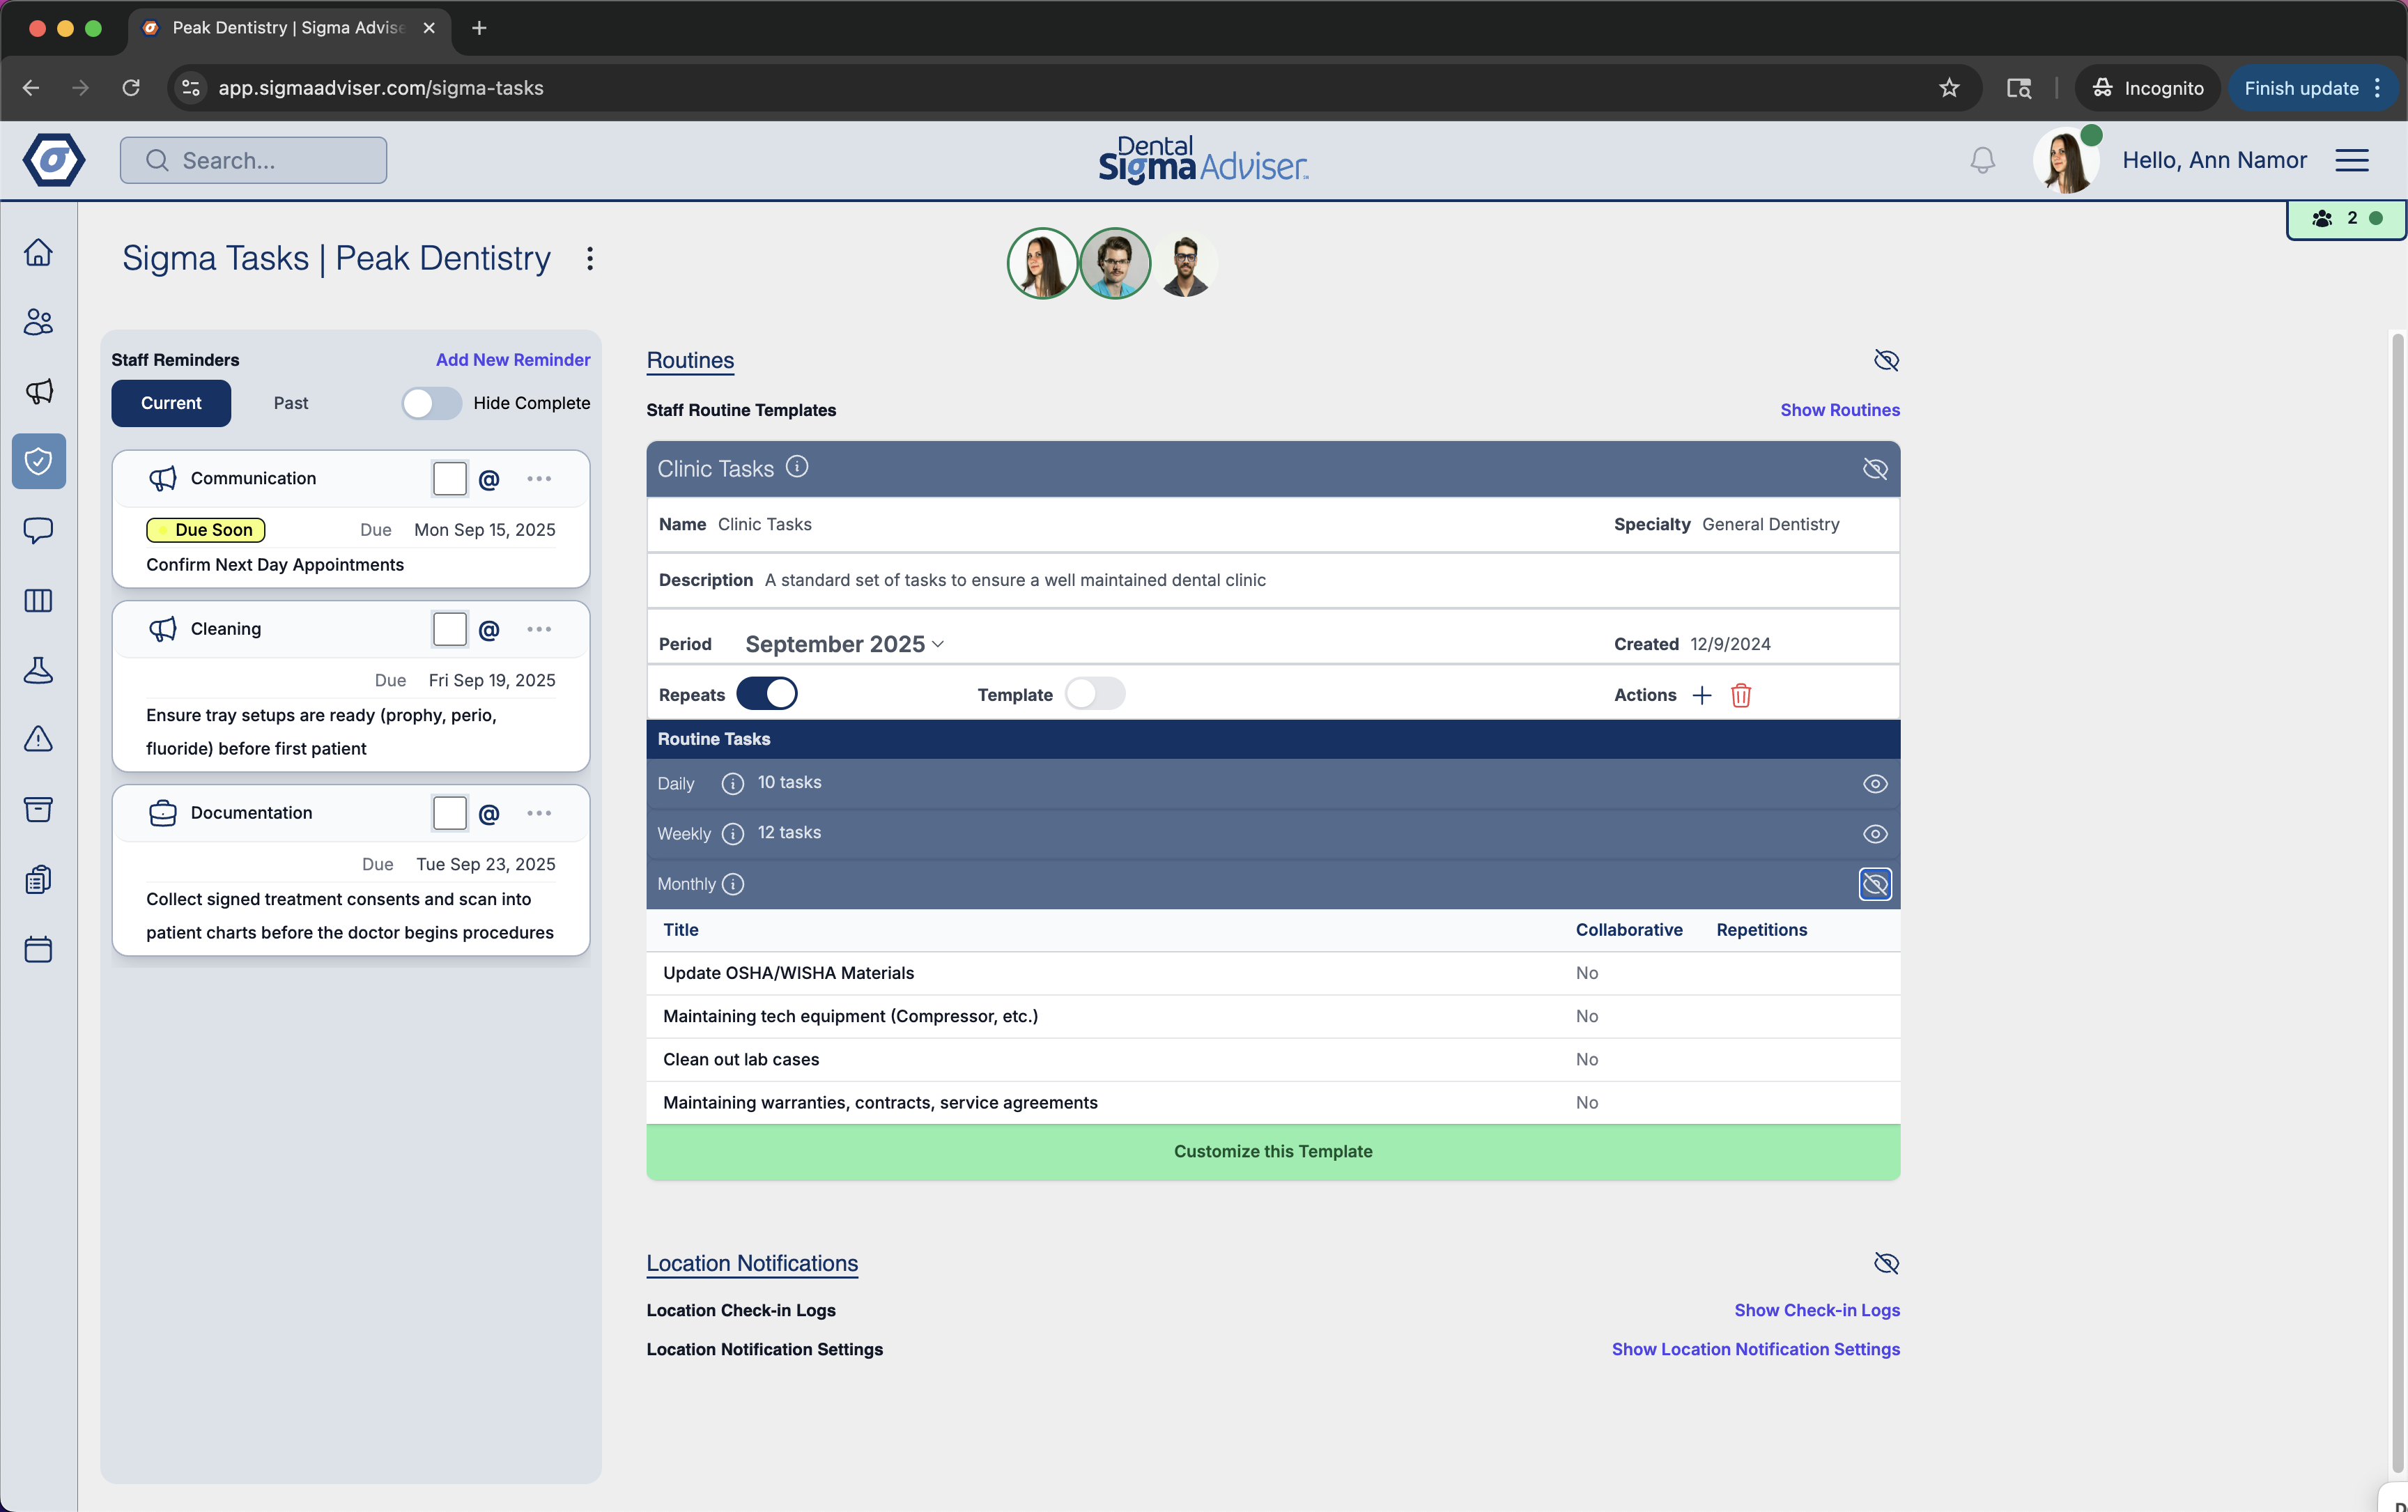2408x1512 pixels.
Task: Open the warning triangle icon in sidebar
Action: (38, 739)
